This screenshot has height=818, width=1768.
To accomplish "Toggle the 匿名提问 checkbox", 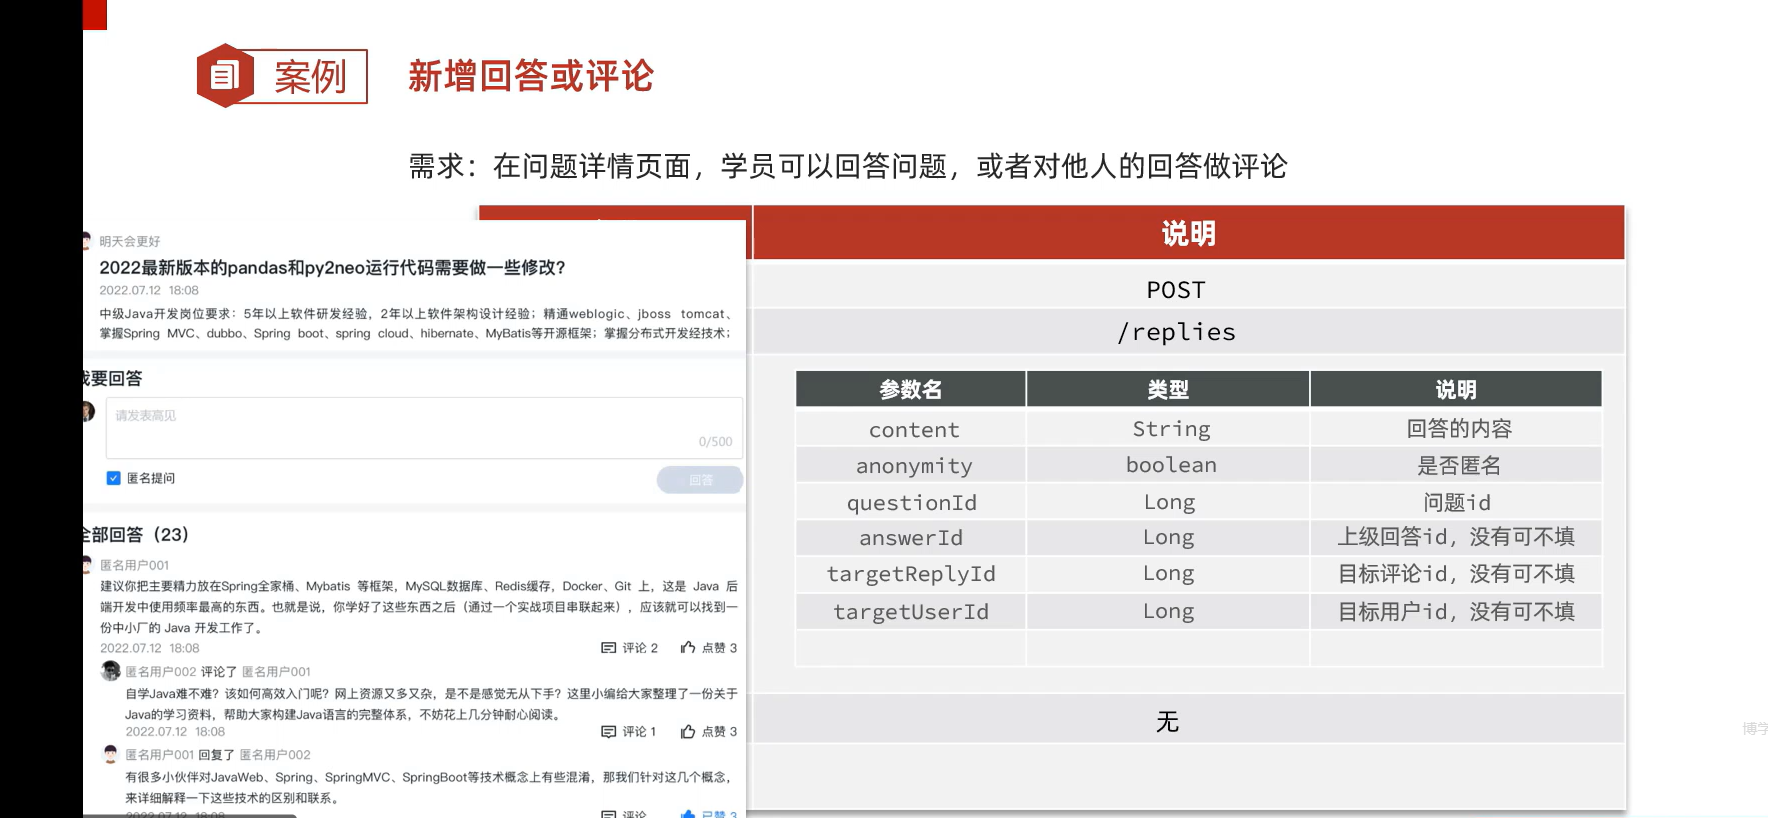I will click(113, 478).
